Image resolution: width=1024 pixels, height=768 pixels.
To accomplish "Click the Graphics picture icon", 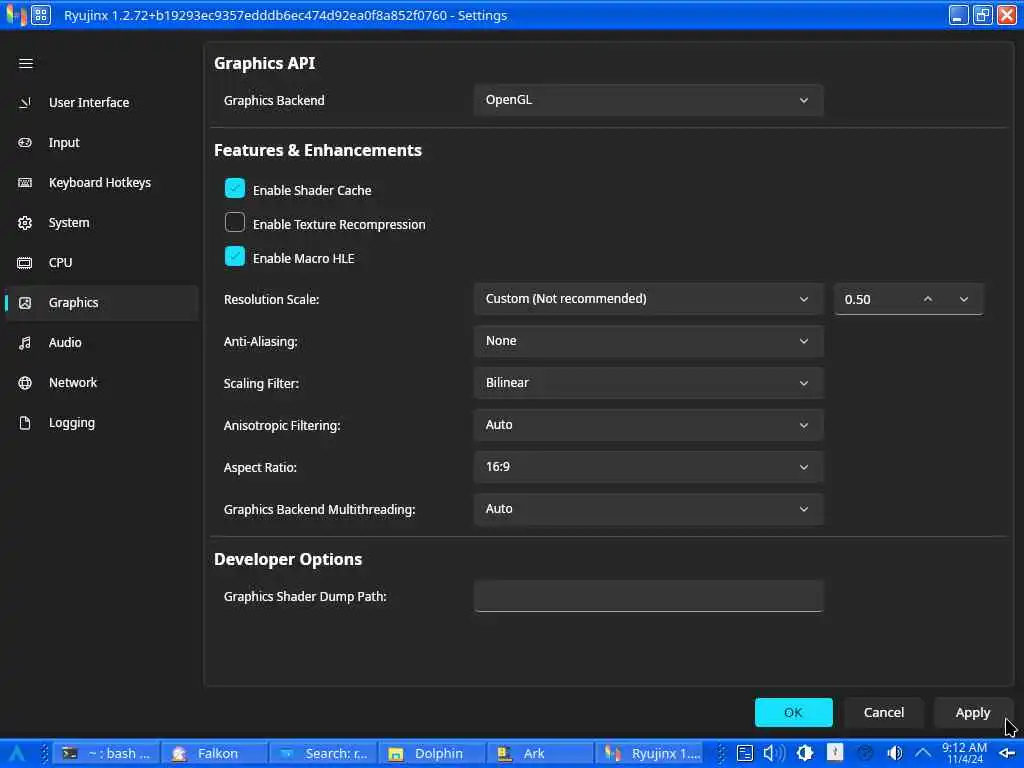I will click(x=25, y=303).
